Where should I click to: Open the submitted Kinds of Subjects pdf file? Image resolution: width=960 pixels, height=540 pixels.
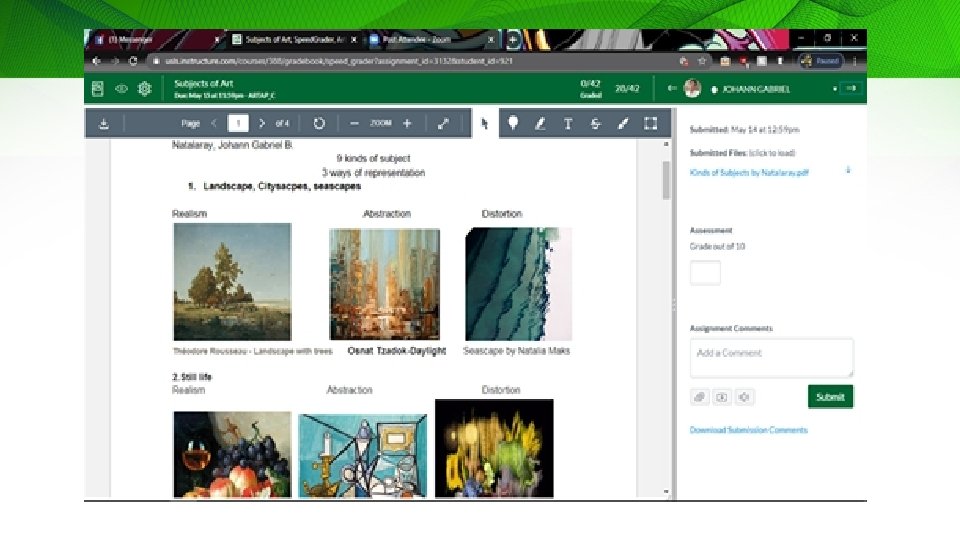click(749, 173)
